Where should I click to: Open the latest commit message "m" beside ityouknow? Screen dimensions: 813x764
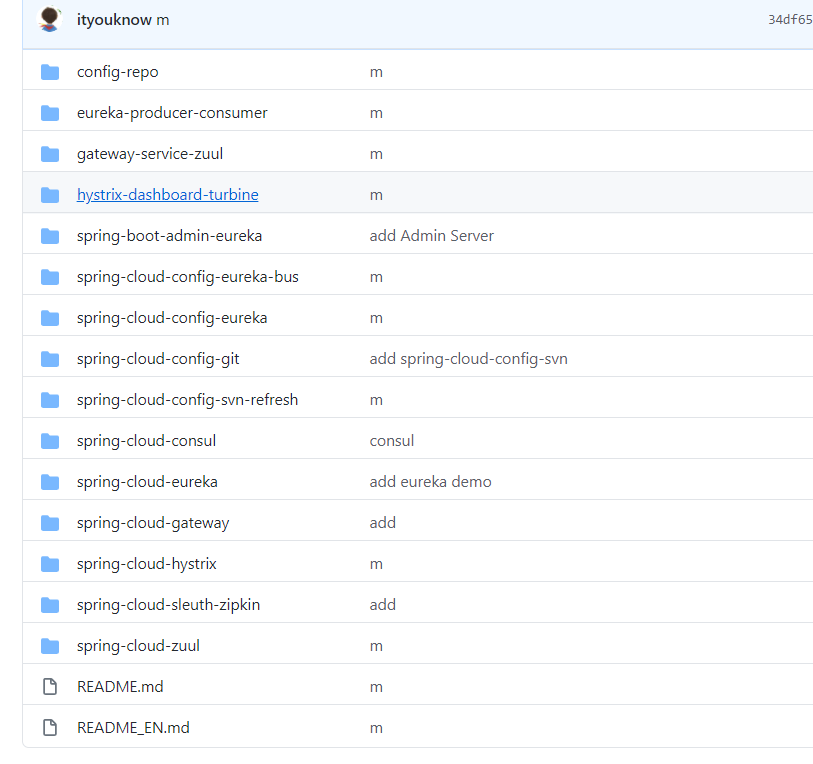163,20
